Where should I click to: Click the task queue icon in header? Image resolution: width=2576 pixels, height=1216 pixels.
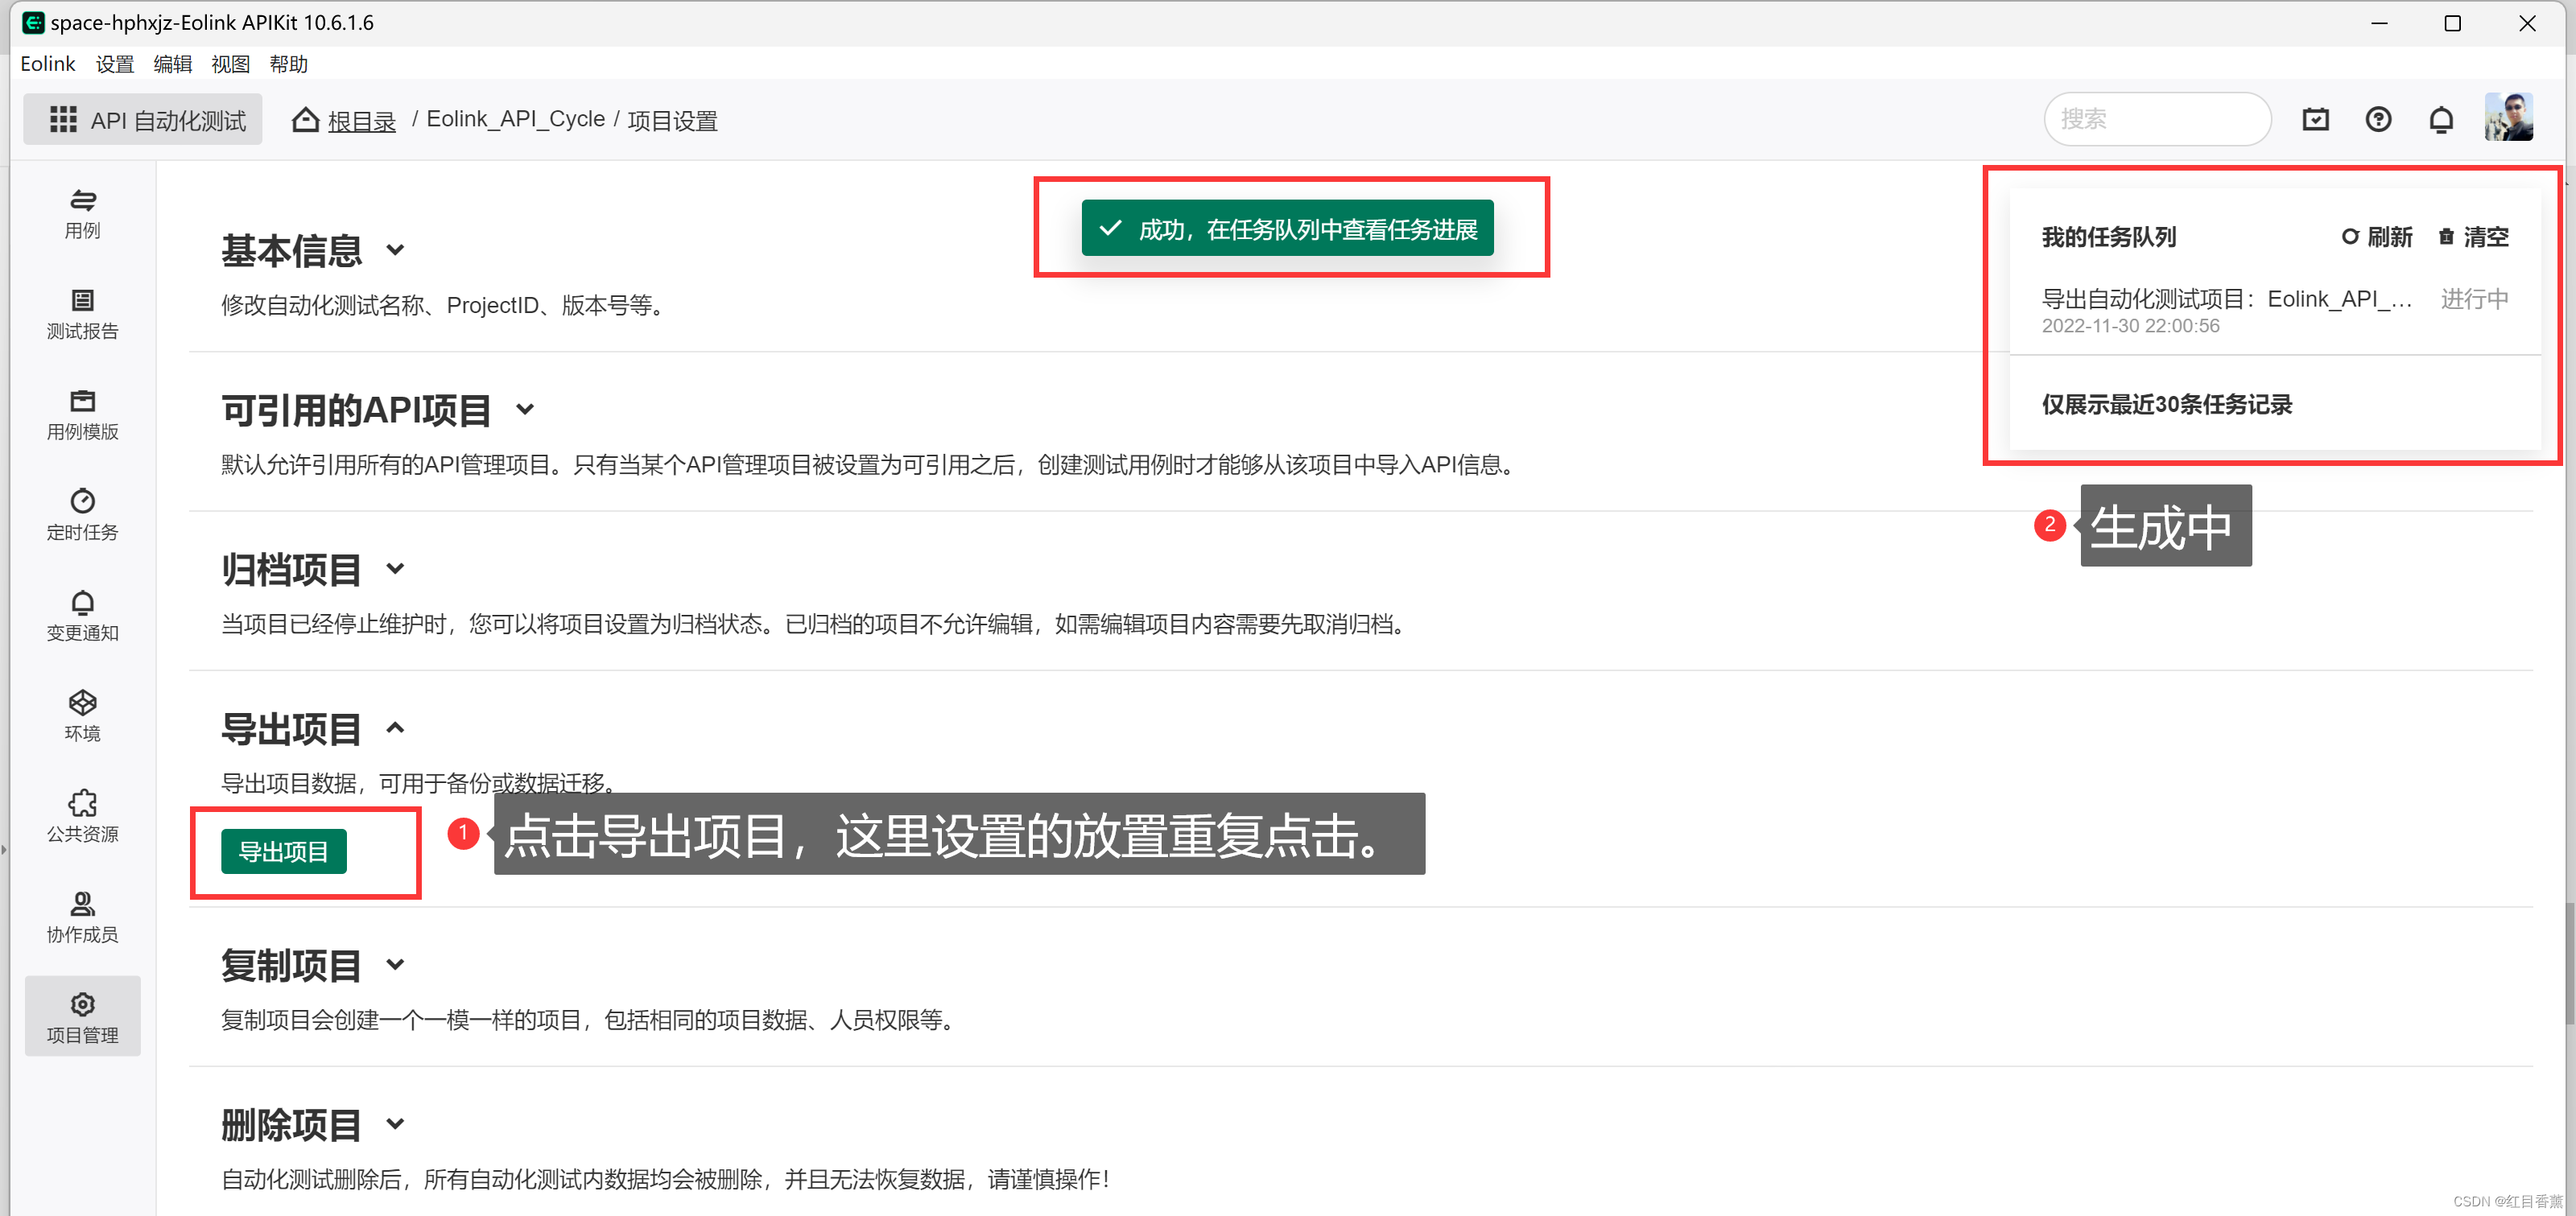point(2315,120)
